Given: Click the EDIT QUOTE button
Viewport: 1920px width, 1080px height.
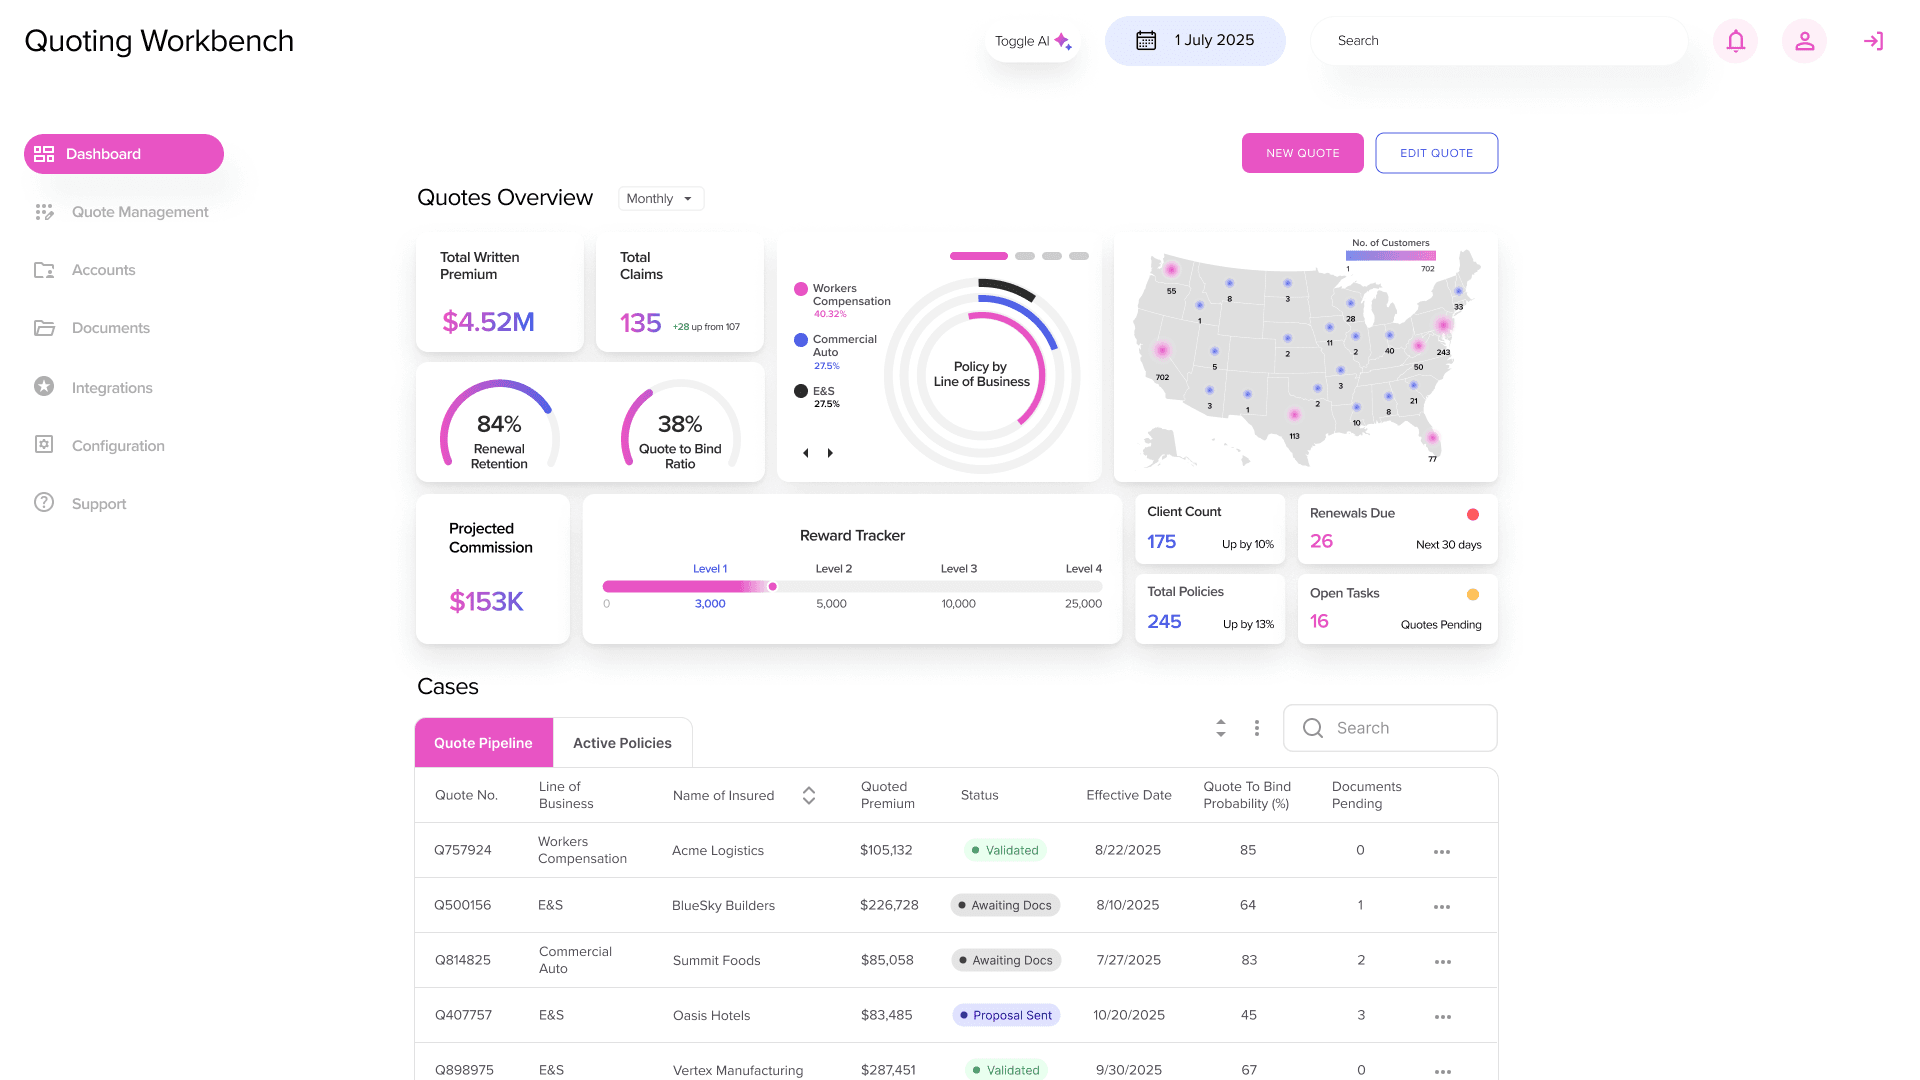Looking at the screenshot, I should (x=1436, y=153).
